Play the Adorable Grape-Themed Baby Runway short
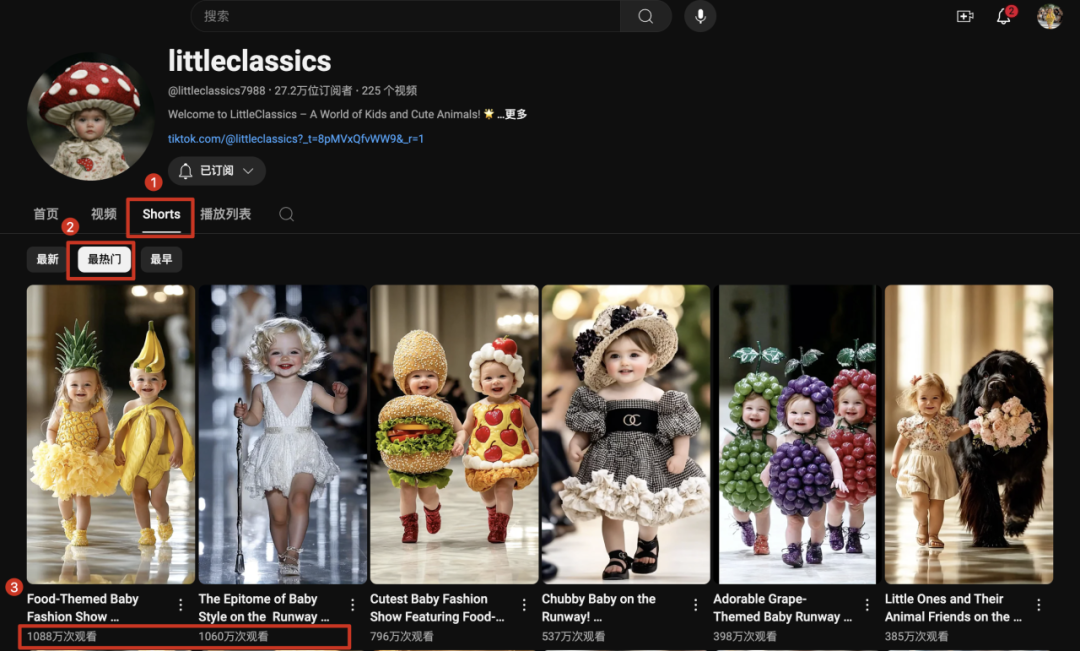This screenshot has height=651, width=1080. (796, 434)
